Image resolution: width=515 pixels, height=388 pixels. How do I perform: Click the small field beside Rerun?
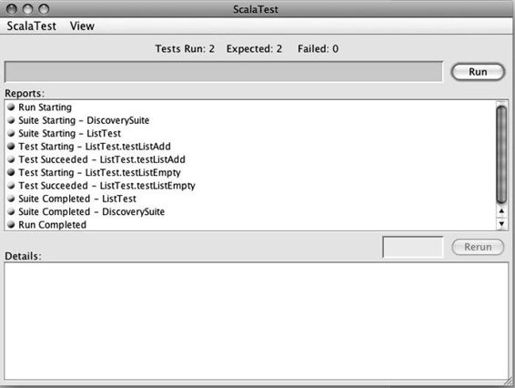(413, 247)
